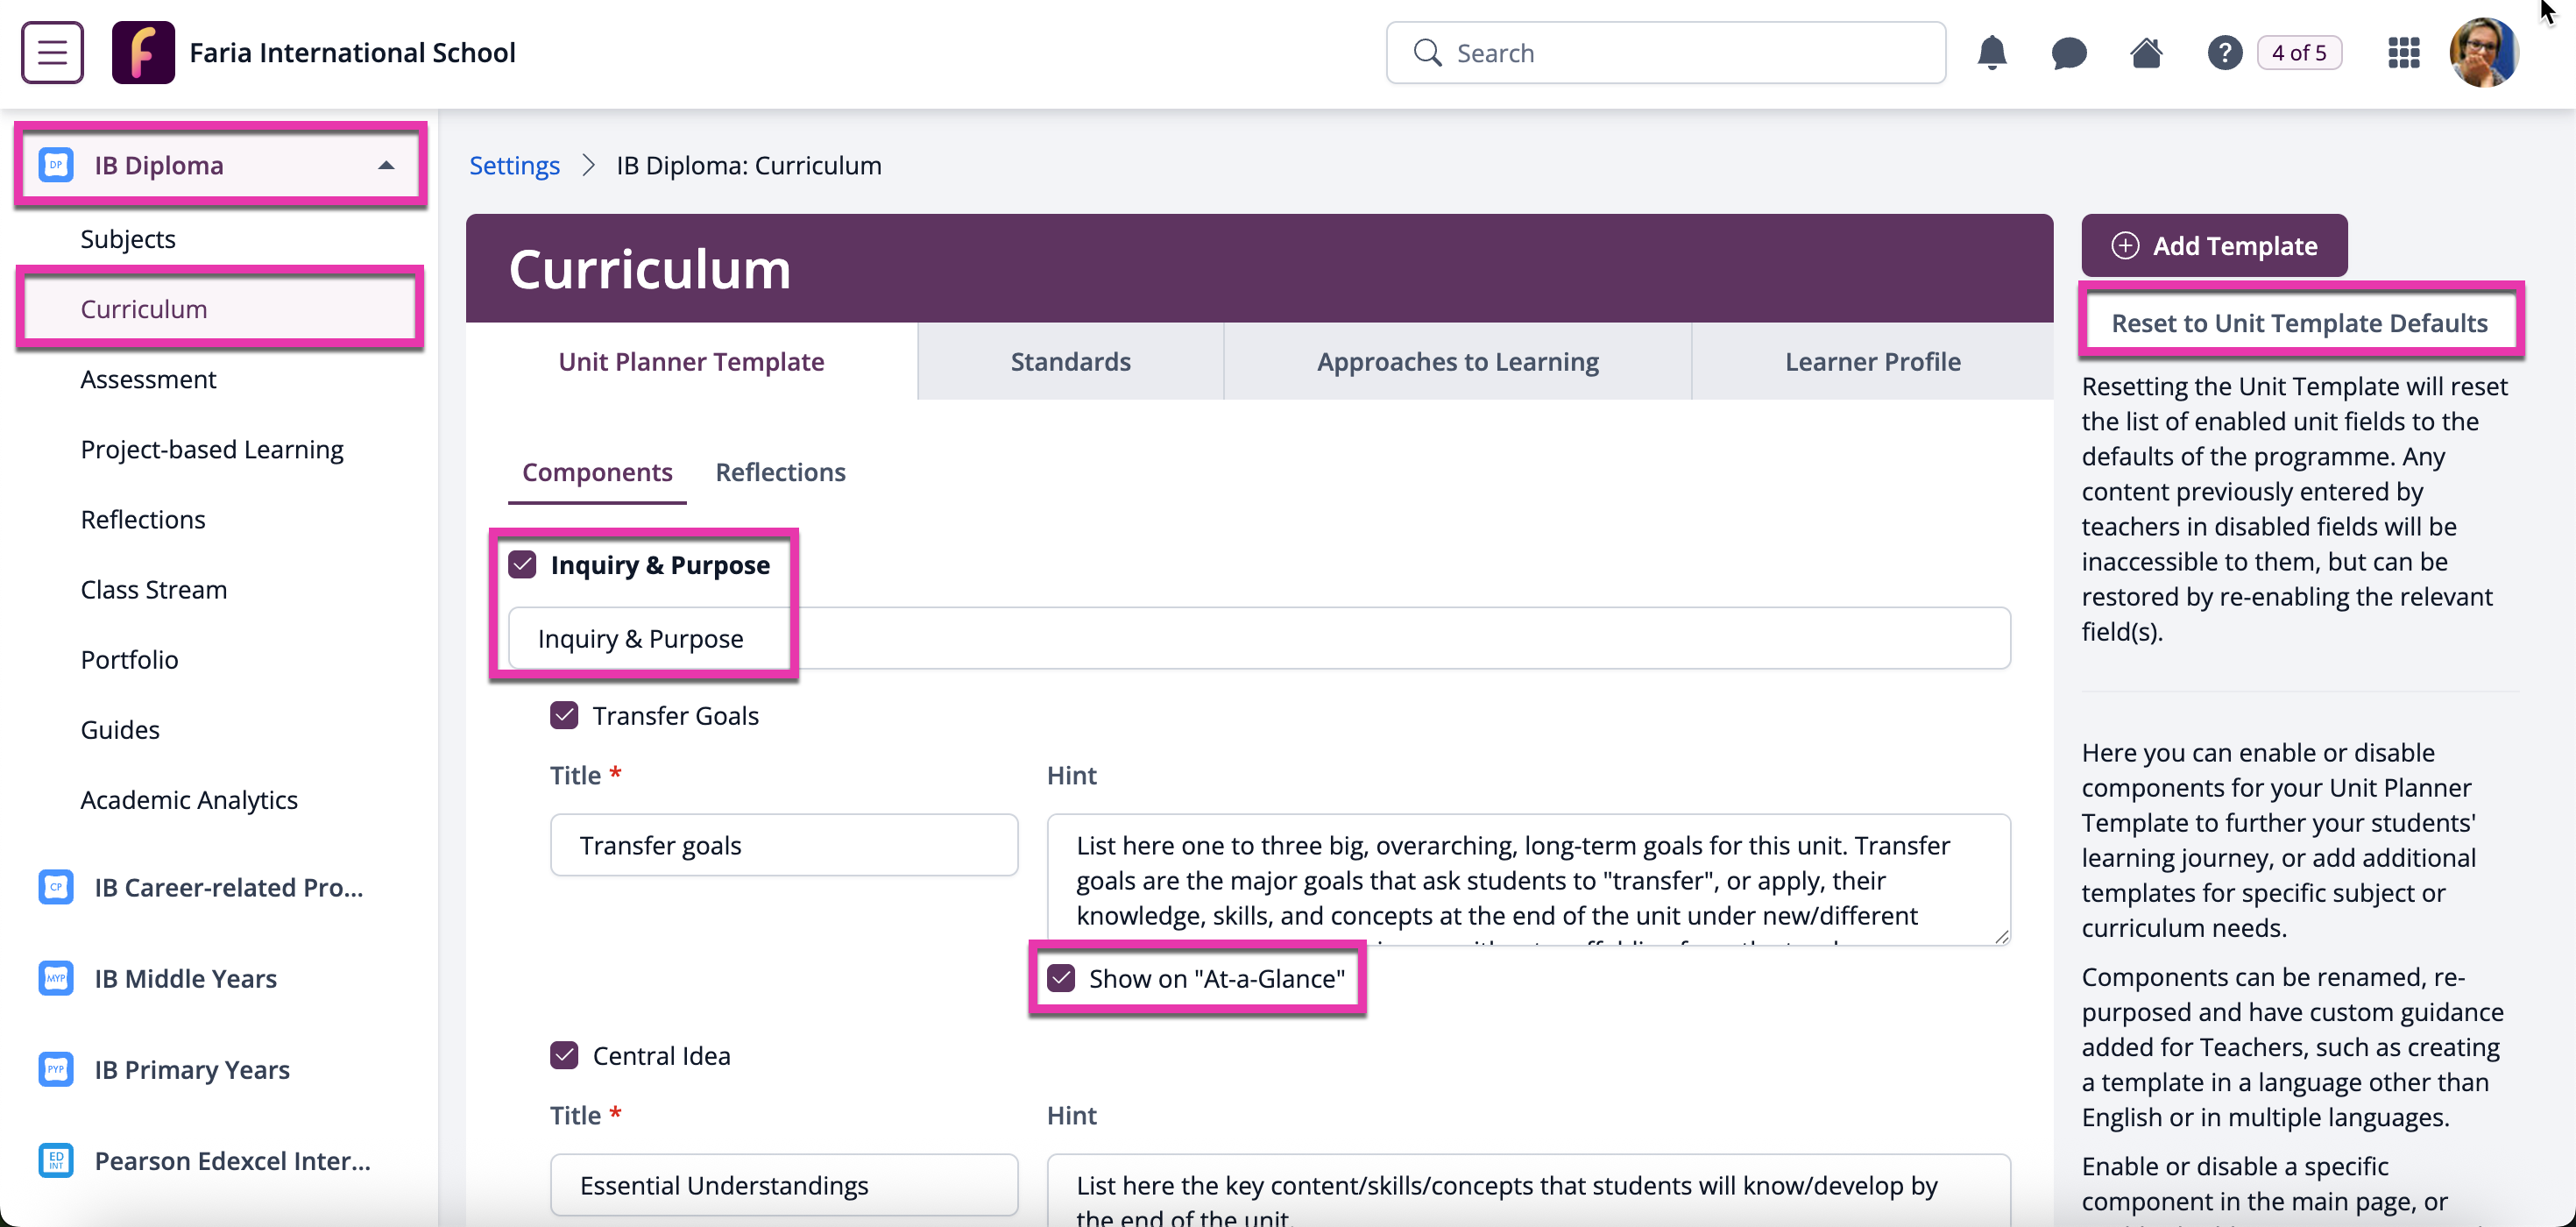Select the Components sub-tab
2576x1227 pixels.
pyautogui.click(x=597, y=472)
